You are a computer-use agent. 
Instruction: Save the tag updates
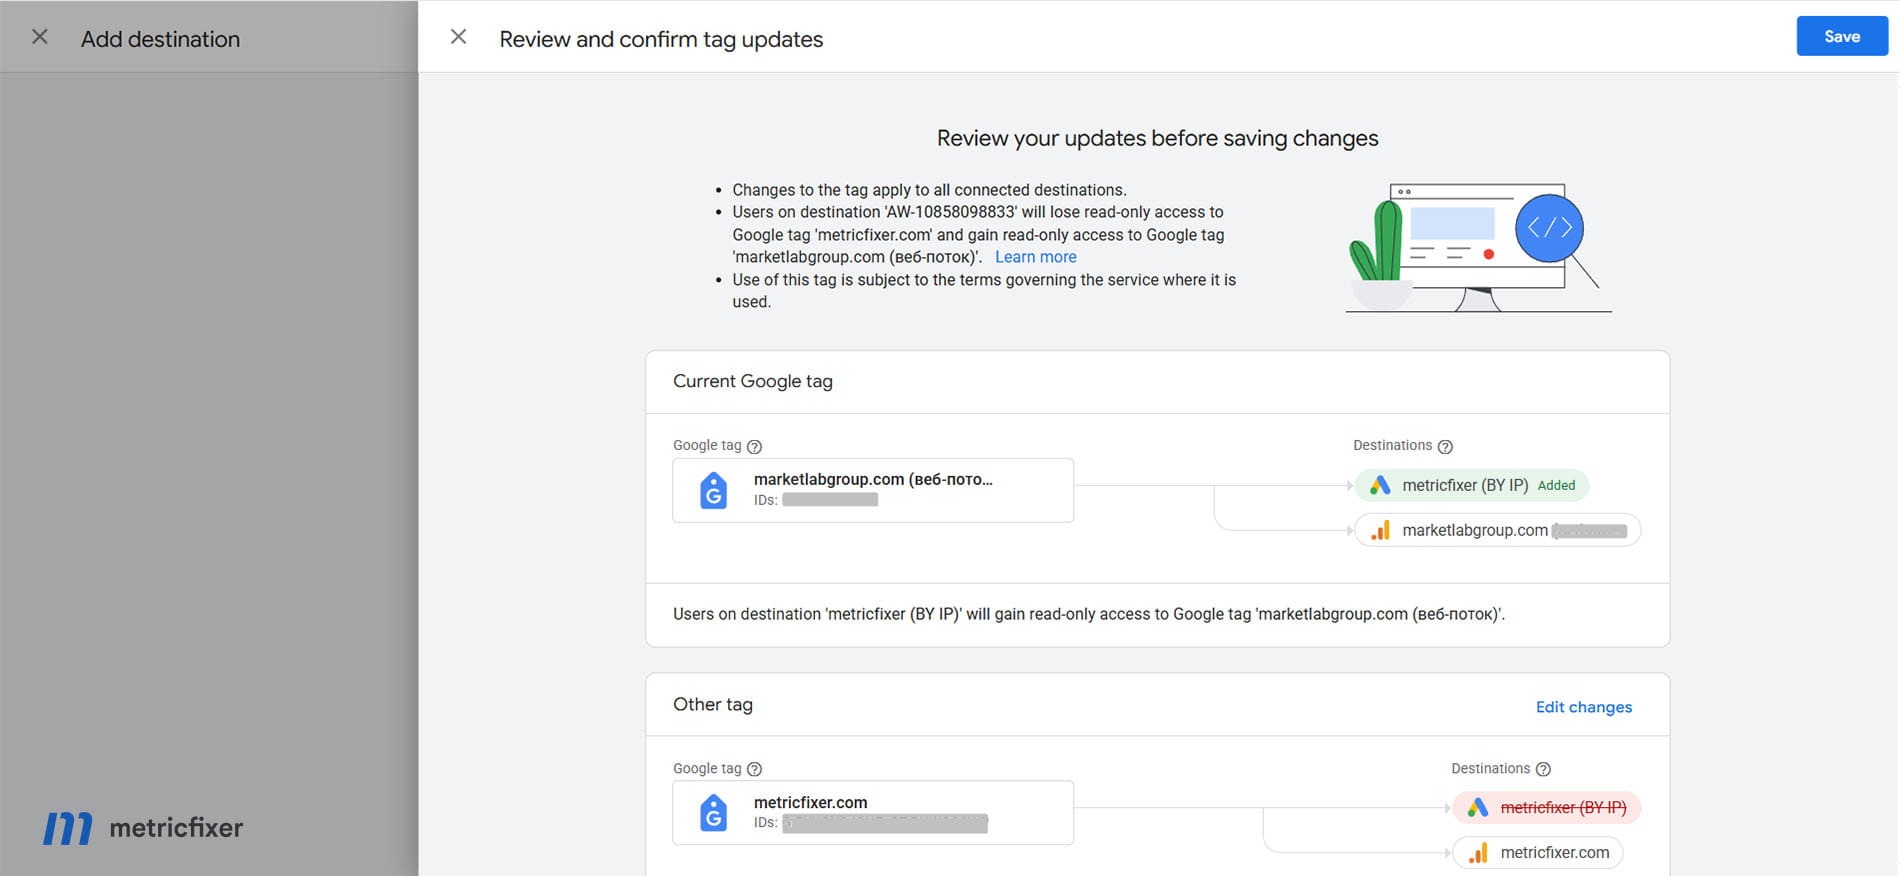[1842, 36]
